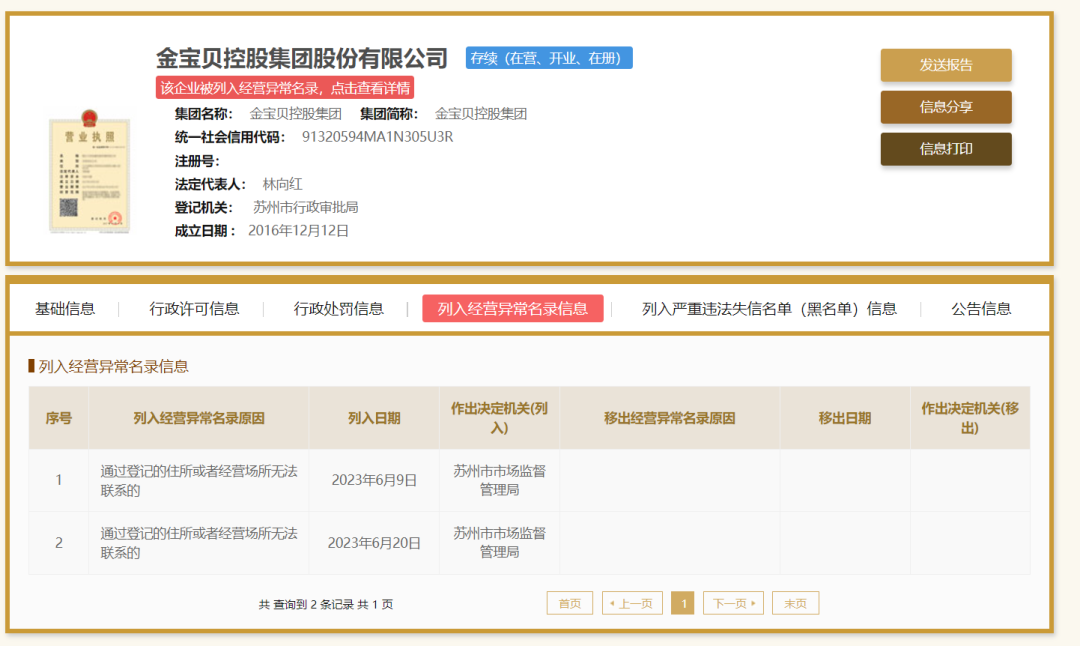Viewport: 1080px width, 646px height.
Task: Open the 营业执照 business license thumbnail
Action: coord(89,172)
